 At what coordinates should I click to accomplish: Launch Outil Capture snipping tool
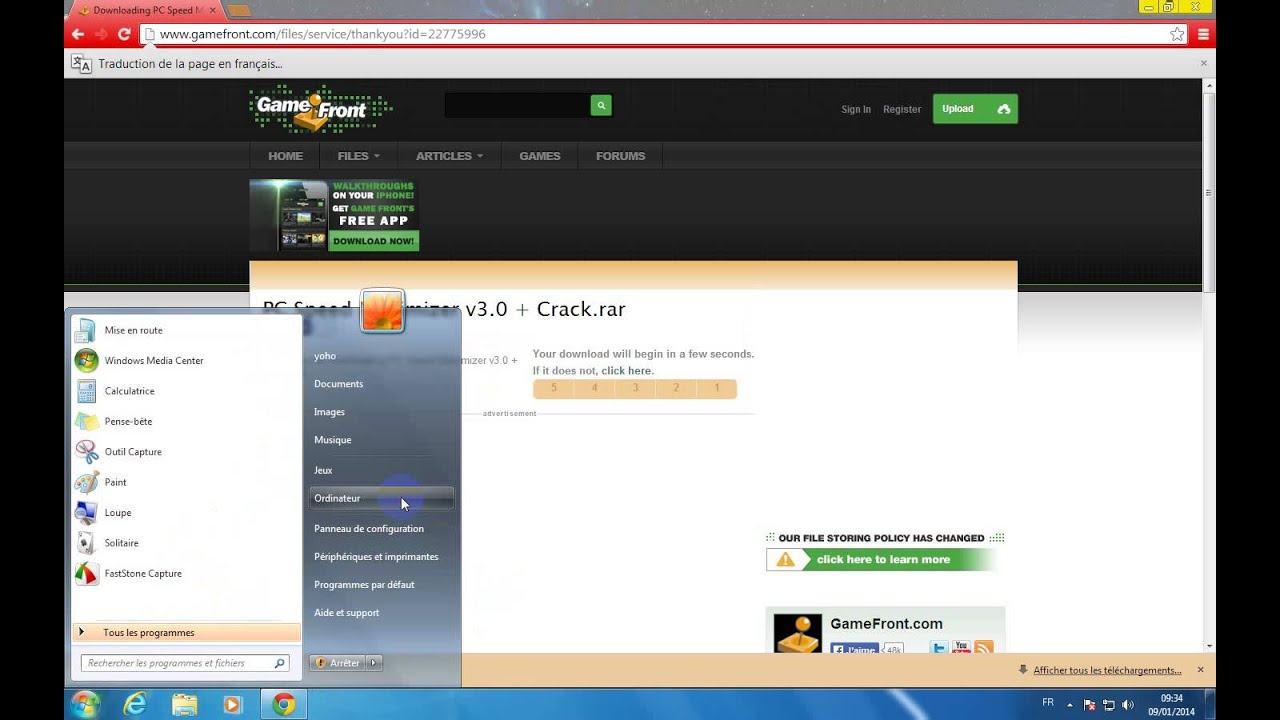(x=186, y=452)
